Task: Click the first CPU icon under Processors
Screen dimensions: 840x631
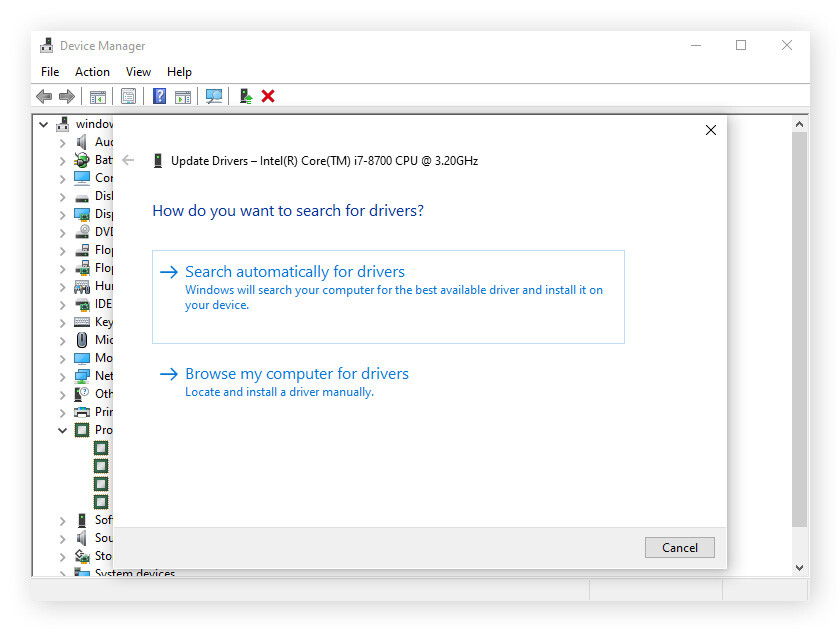Action: [99, 448]
